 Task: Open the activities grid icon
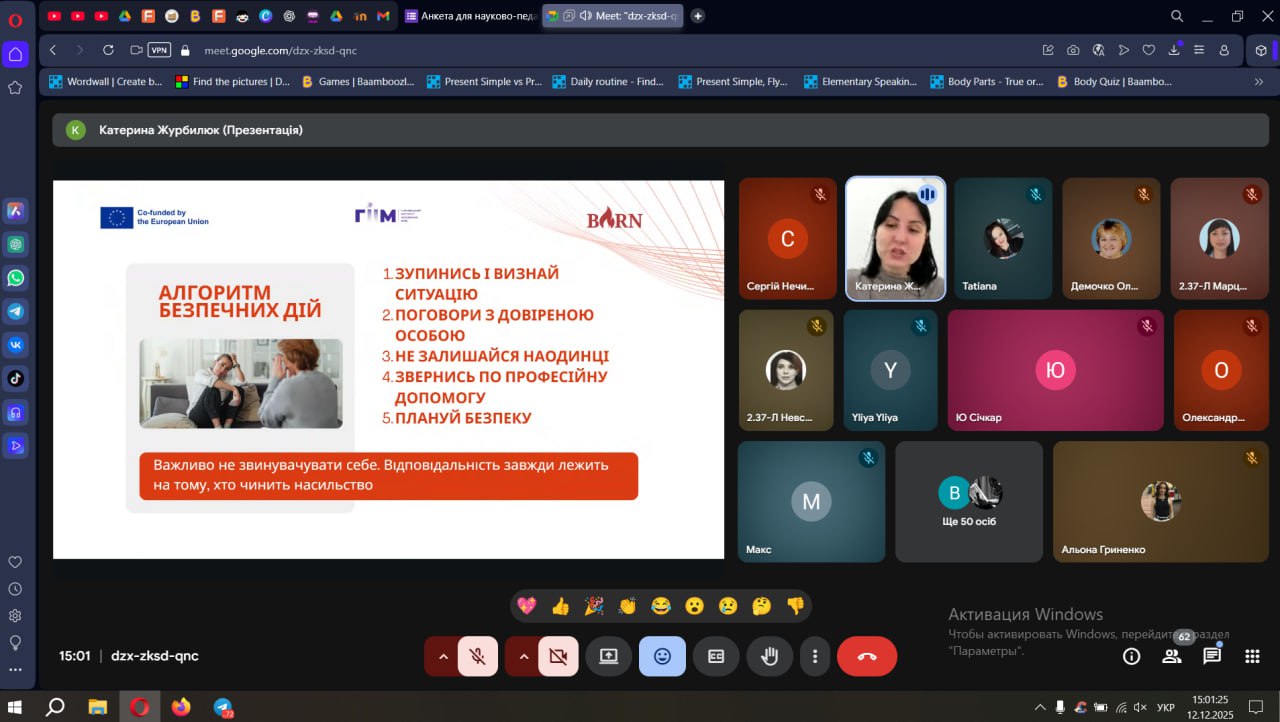(x=1252, y=656)
